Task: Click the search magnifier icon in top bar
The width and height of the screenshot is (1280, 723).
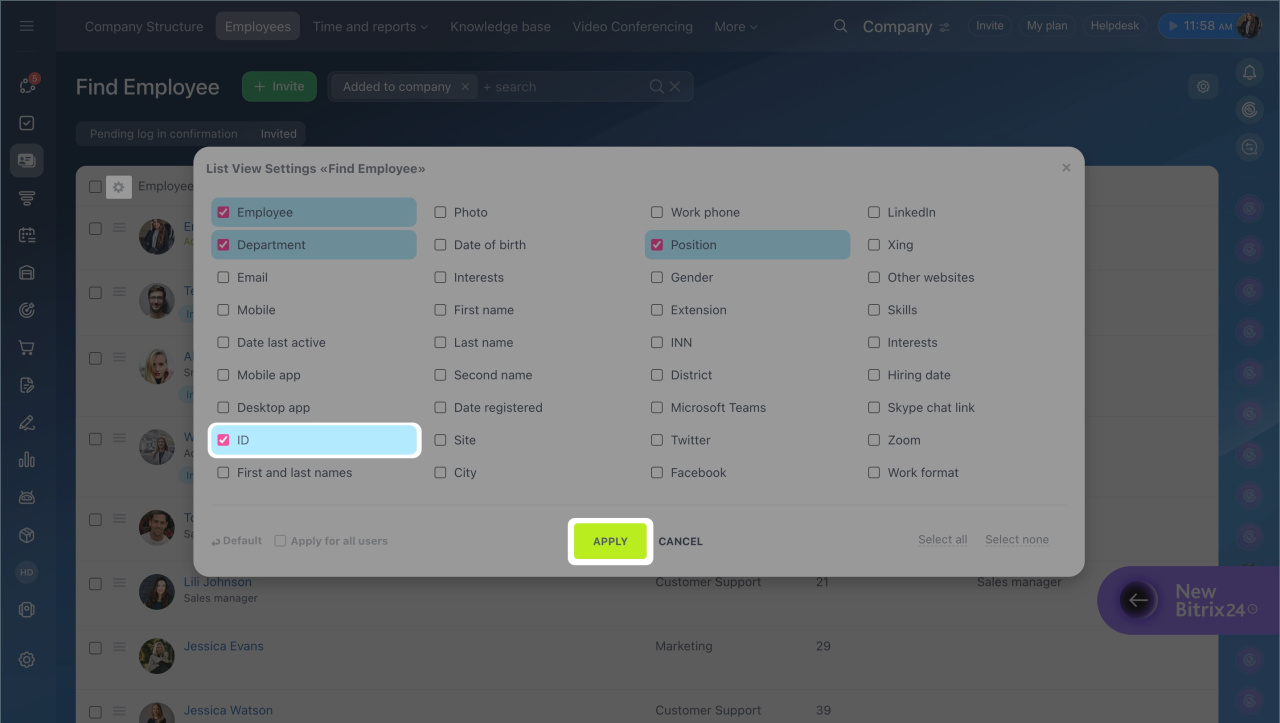Action: click(x=840, y=26)
